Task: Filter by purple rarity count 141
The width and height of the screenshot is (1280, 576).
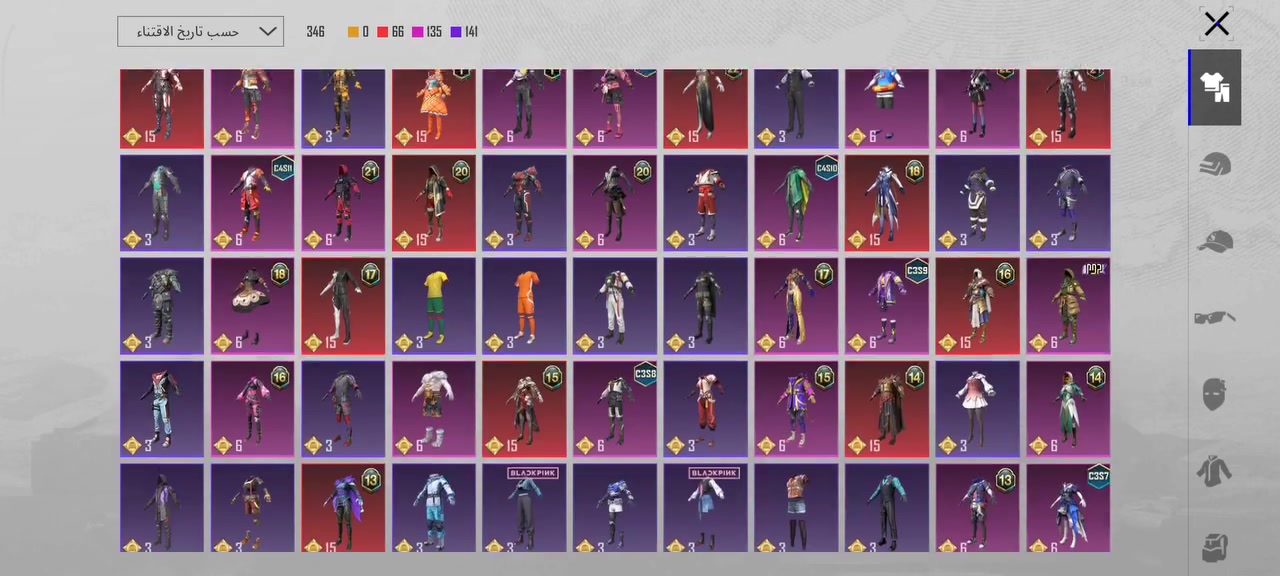Action: [x=464, y=32]
